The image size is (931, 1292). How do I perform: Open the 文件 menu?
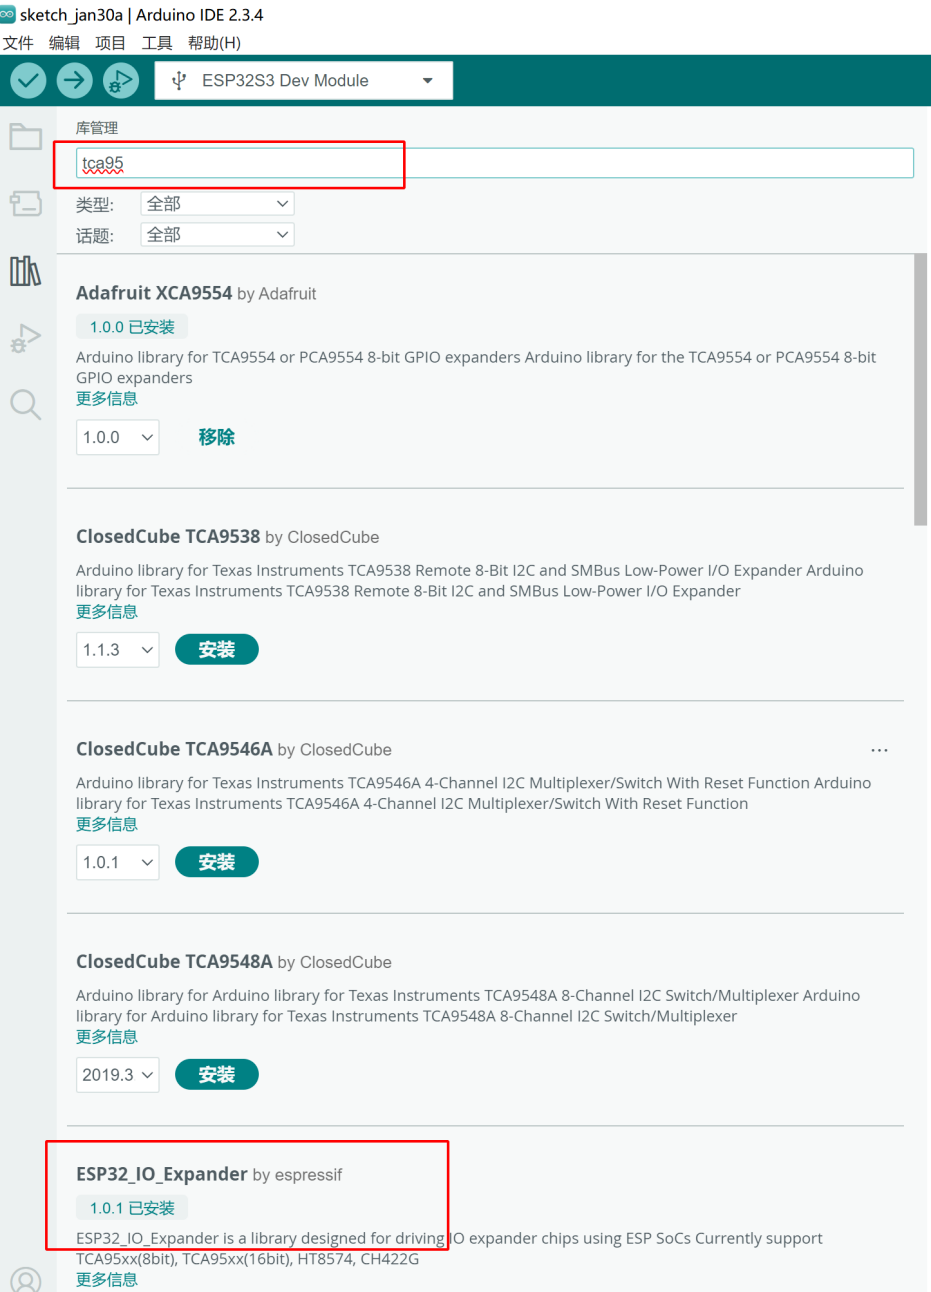(x=18, y=43)
